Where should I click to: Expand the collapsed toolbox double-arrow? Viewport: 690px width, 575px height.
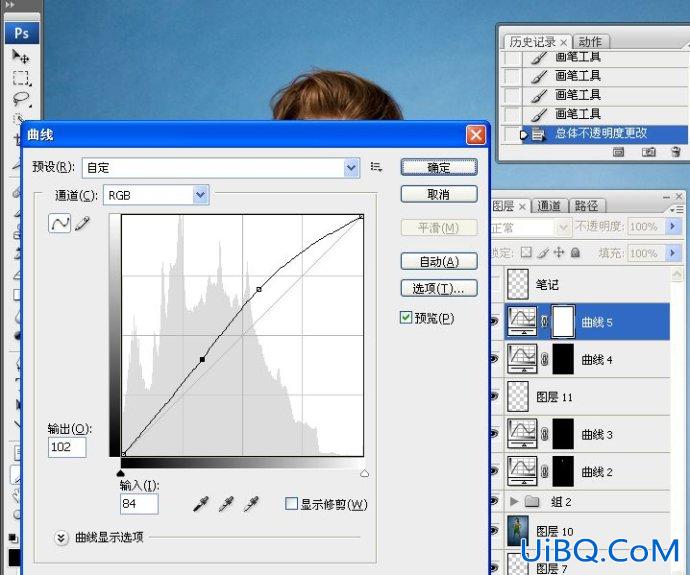pos(10,5)
